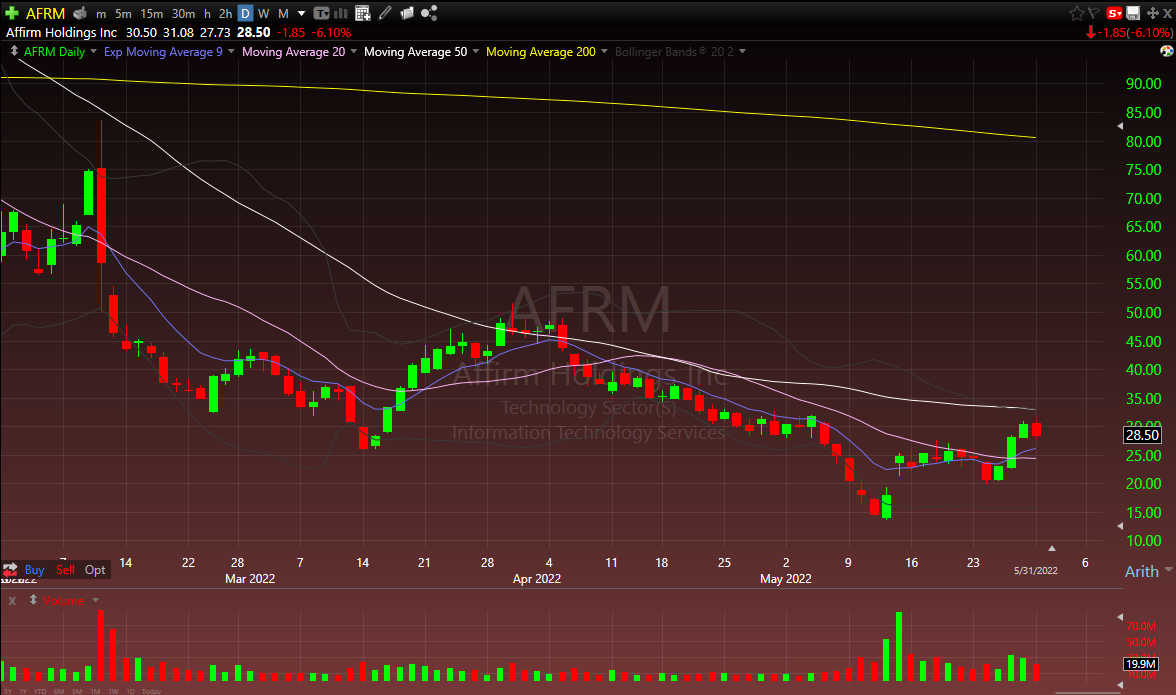Click the Volume pane resize arrows icon

pos(33,600)
